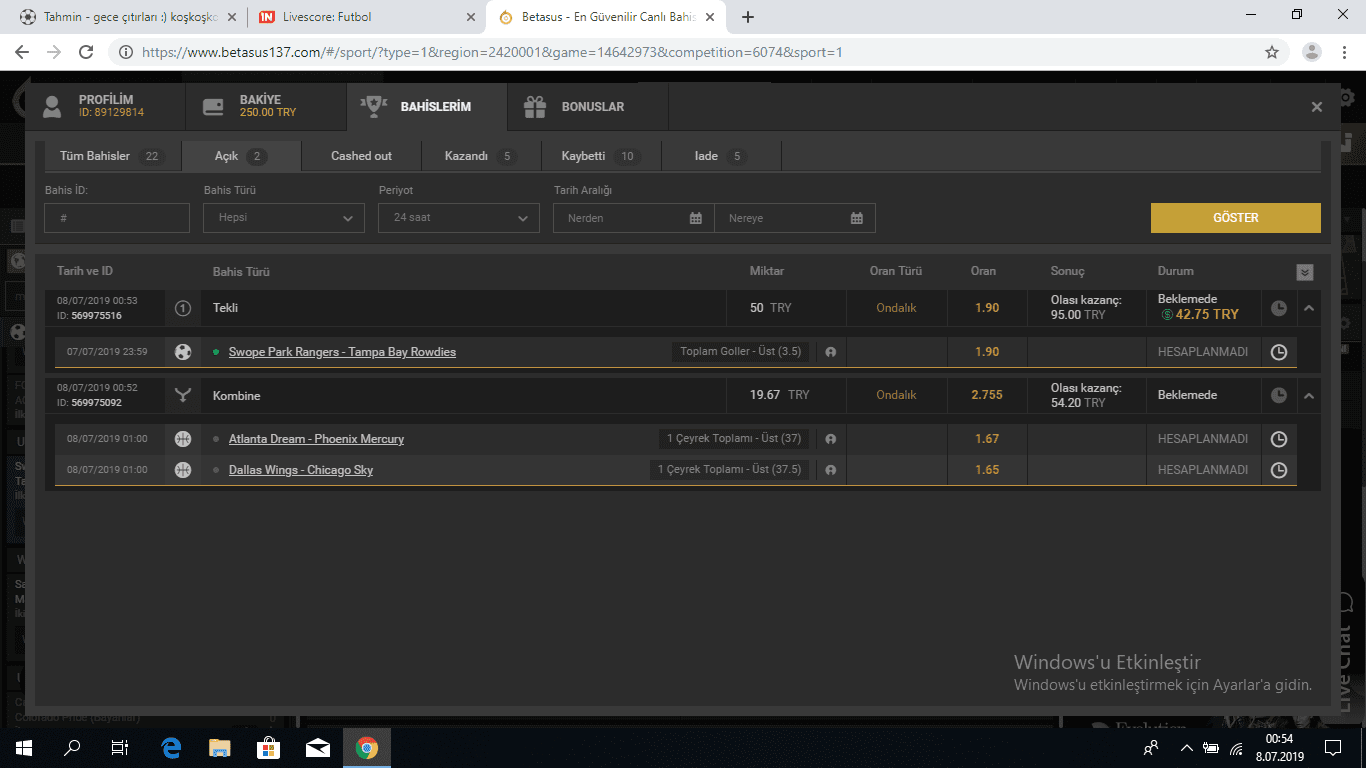Click the combo-bet icon beside Kombine
1366x768 pixels.
(183, 396)
